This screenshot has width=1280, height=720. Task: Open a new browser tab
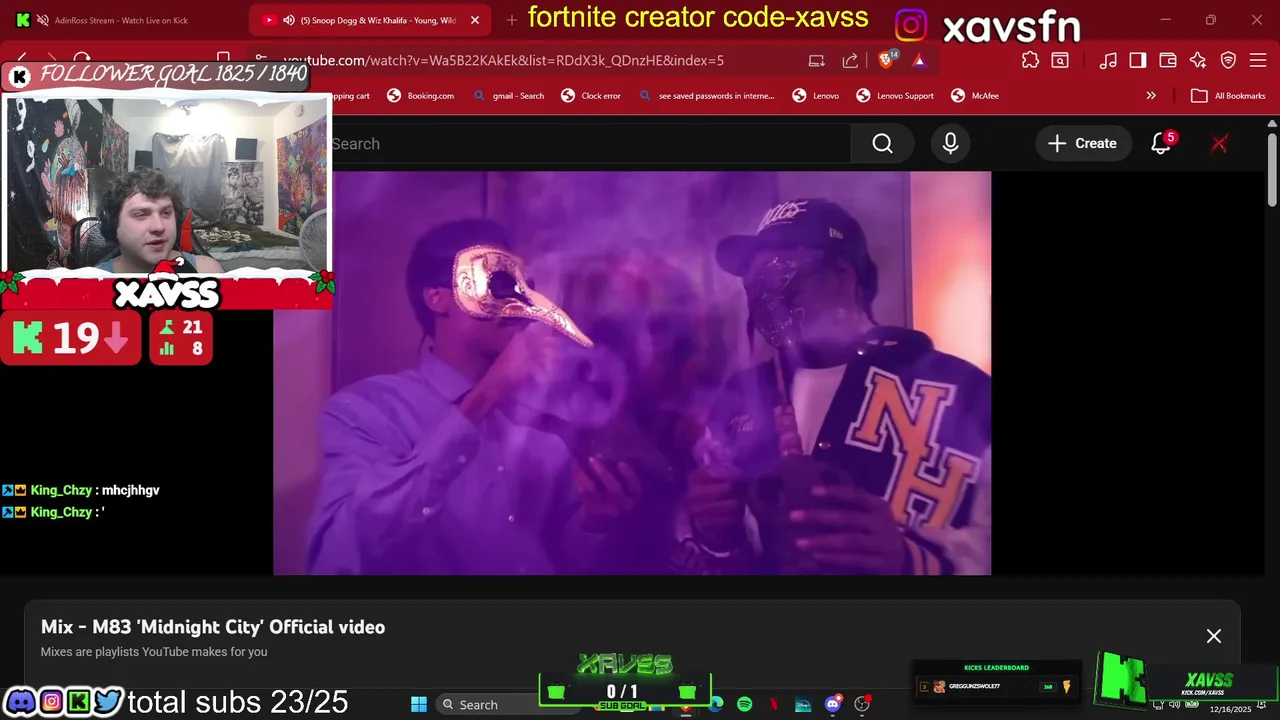click(512, 20)
